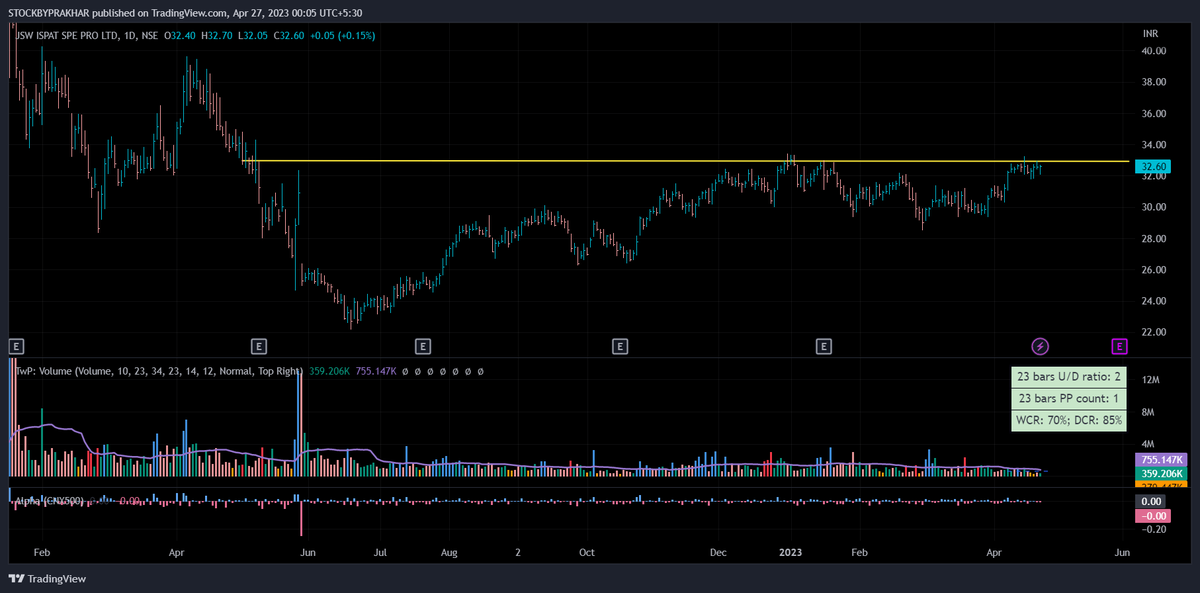Click the 22.00 price scale label
The height and width of the screenshot is (593, 1200).
1154,332
